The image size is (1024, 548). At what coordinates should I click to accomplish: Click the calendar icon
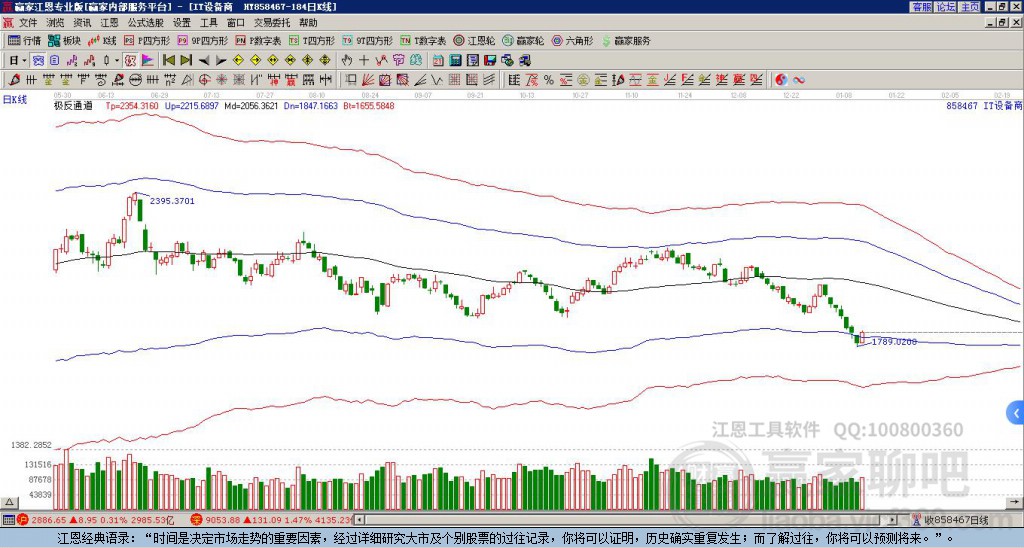click(438, 61)
